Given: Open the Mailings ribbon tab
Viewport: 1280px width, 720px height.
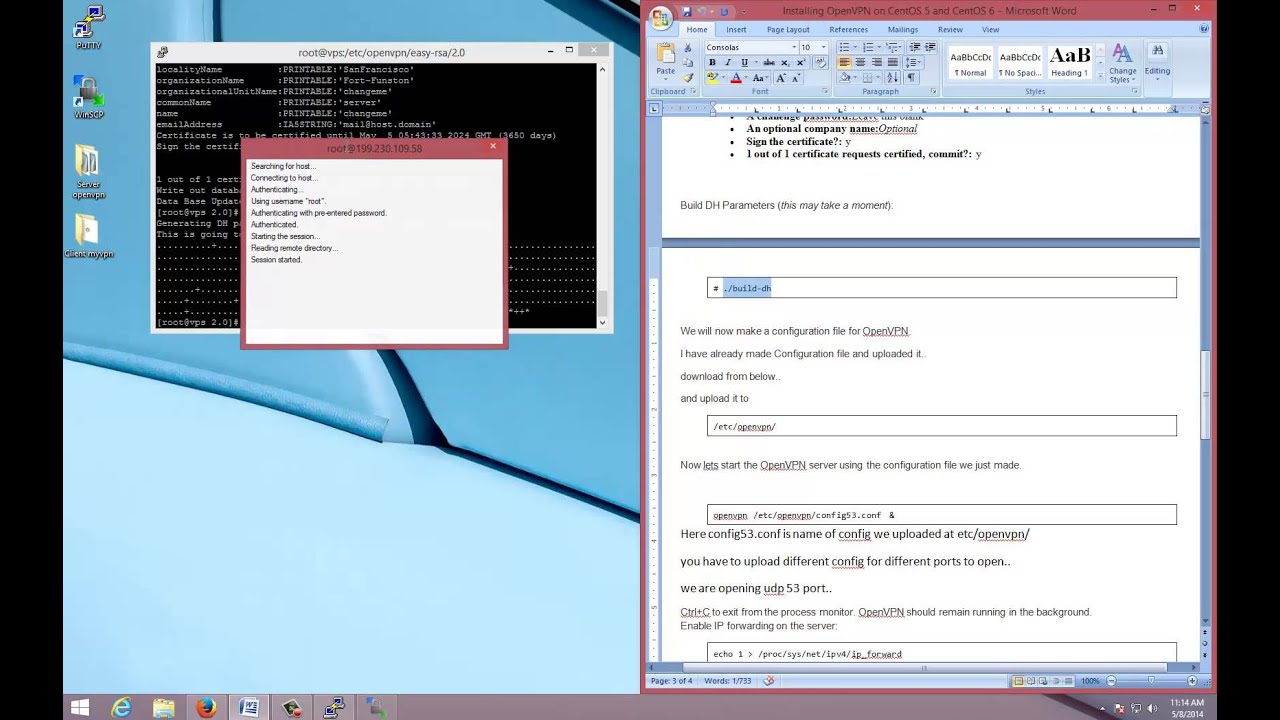Looking at the screenshot, I should (903, 30).
